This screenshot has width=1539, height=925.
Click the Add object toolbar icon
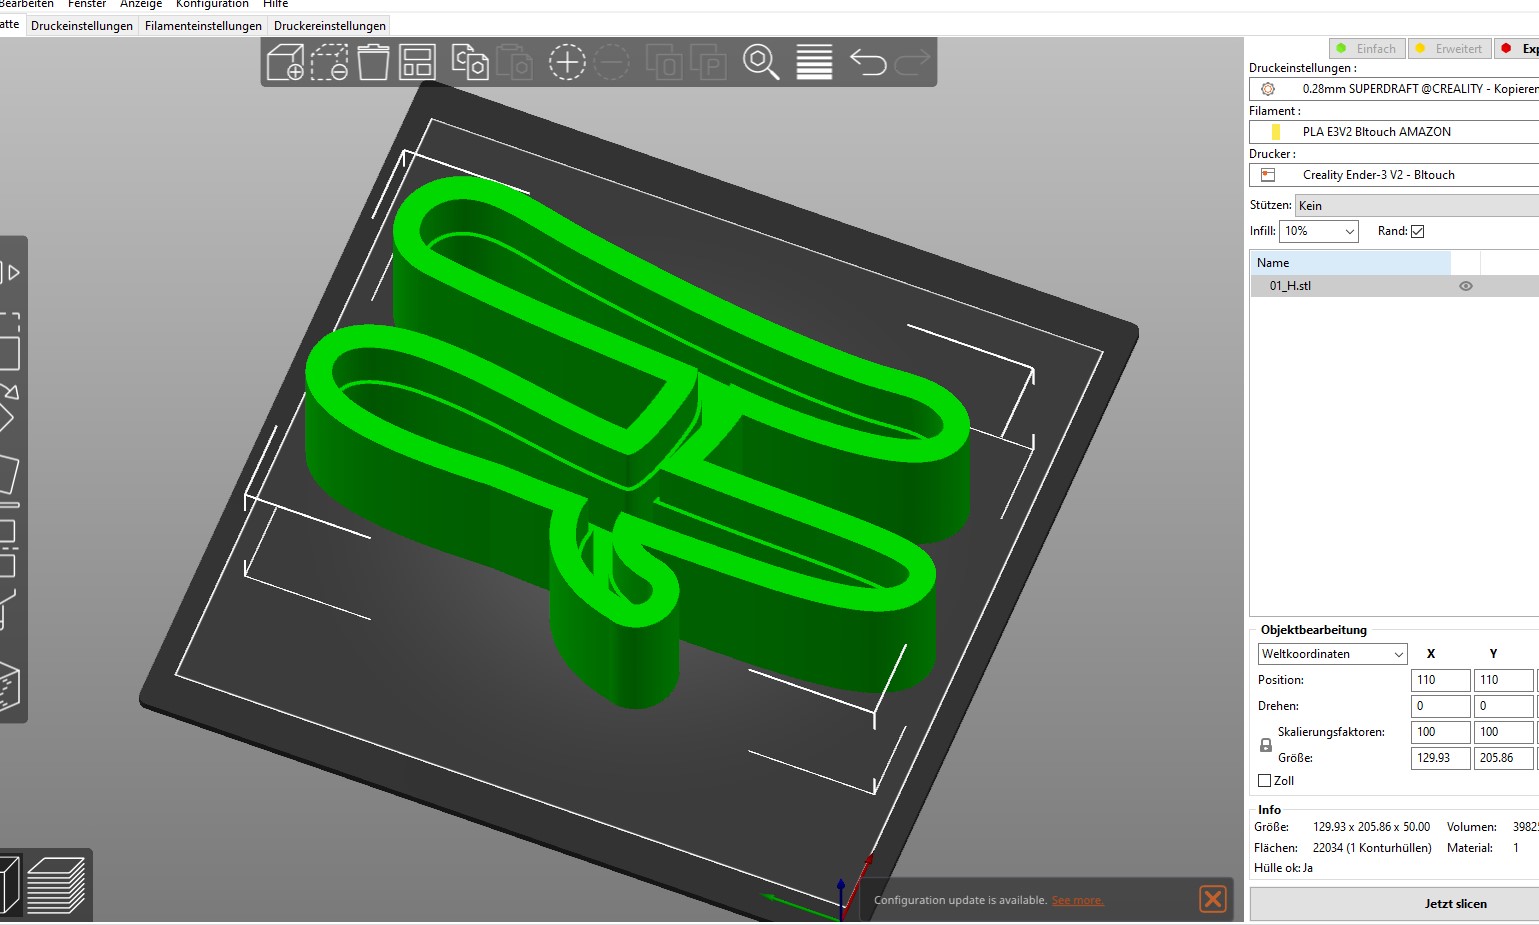(285, 62)
